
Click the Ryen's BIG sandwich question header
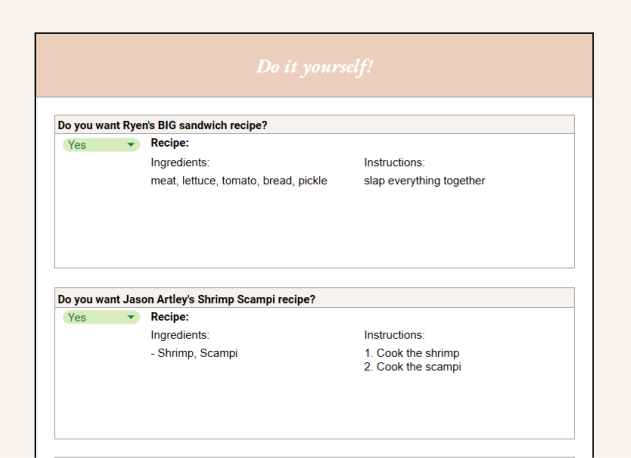pos(163,125)
